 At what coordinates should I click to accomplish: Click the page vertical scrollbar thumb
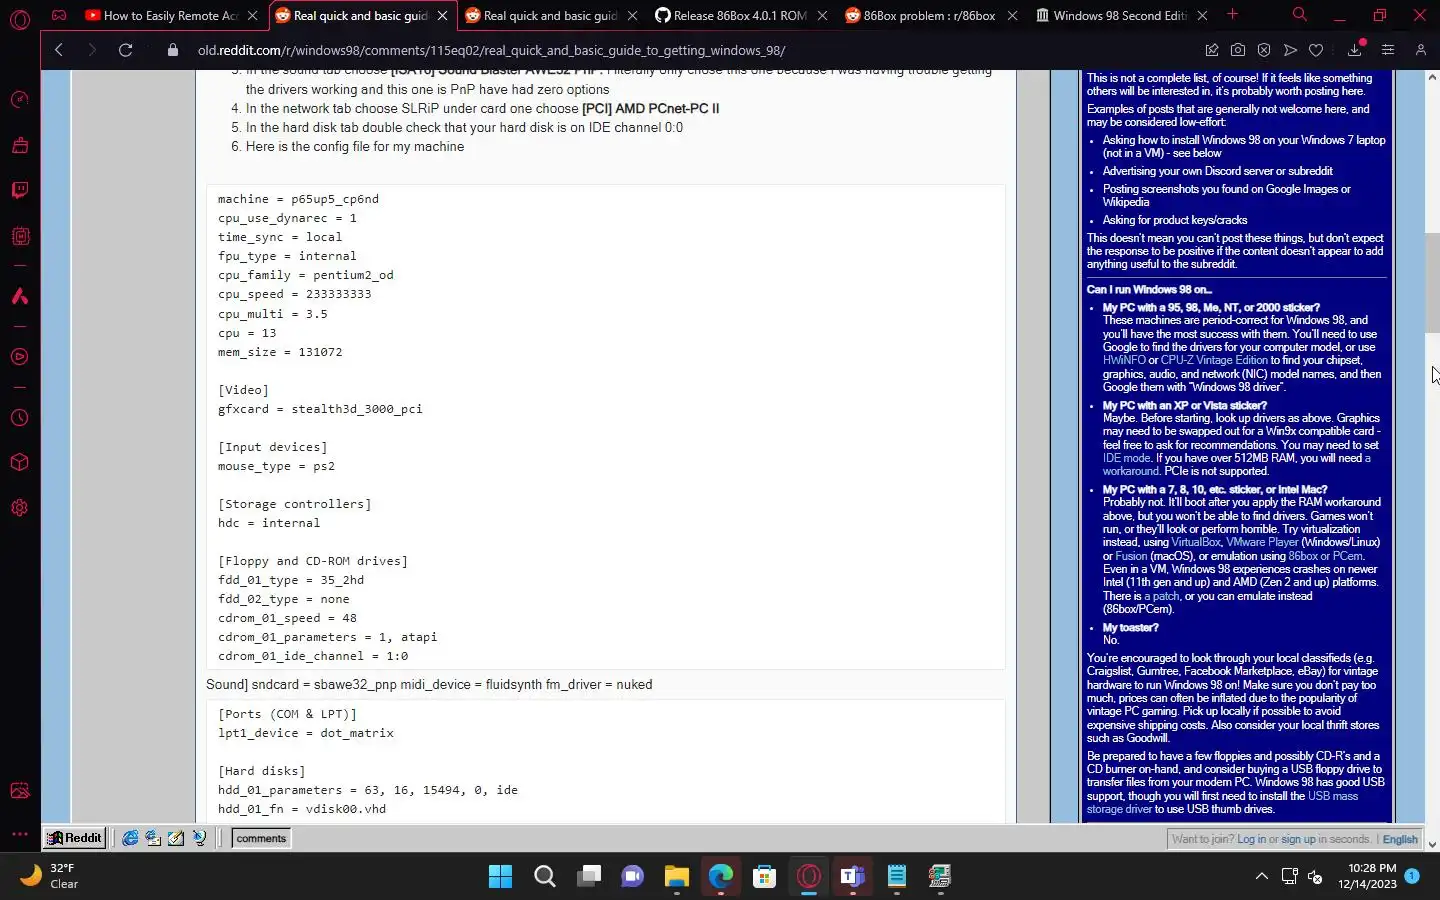coord(1432,282)
